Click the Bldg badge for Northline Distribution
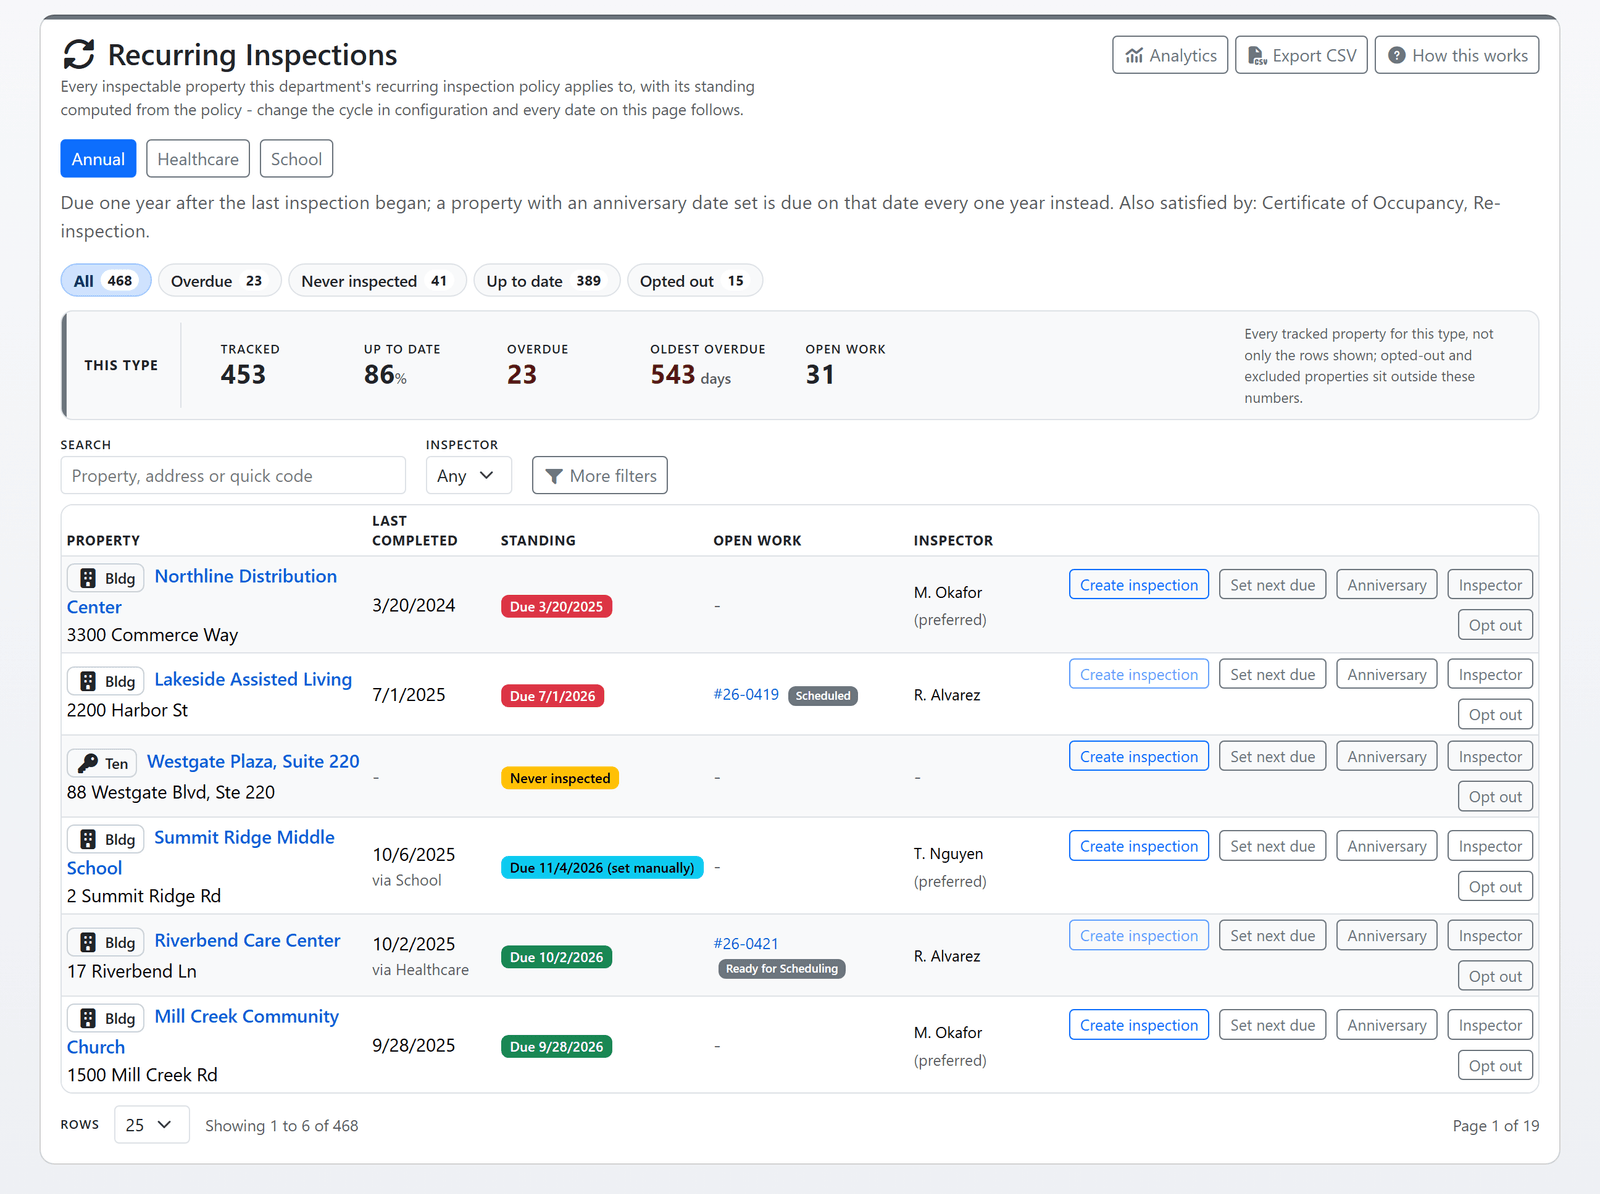Viewport: 1600px width, 1194px height. pyautogui.click(x=106, y=578)
